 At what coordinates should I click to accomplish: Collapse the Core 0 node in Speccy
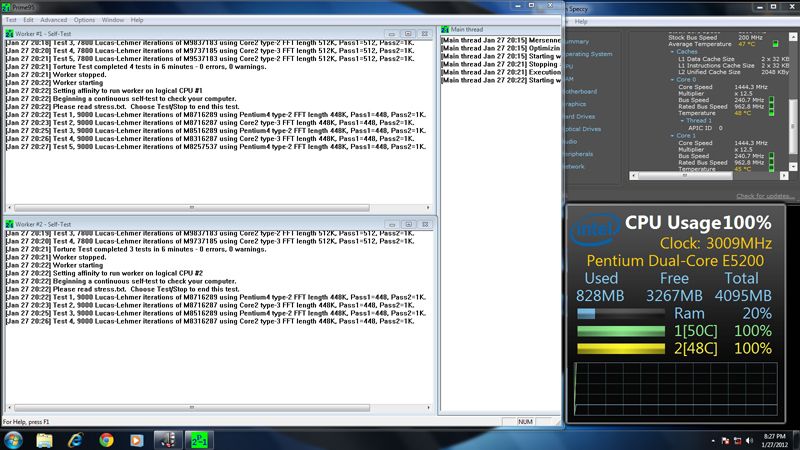click(x=672, y=80)
